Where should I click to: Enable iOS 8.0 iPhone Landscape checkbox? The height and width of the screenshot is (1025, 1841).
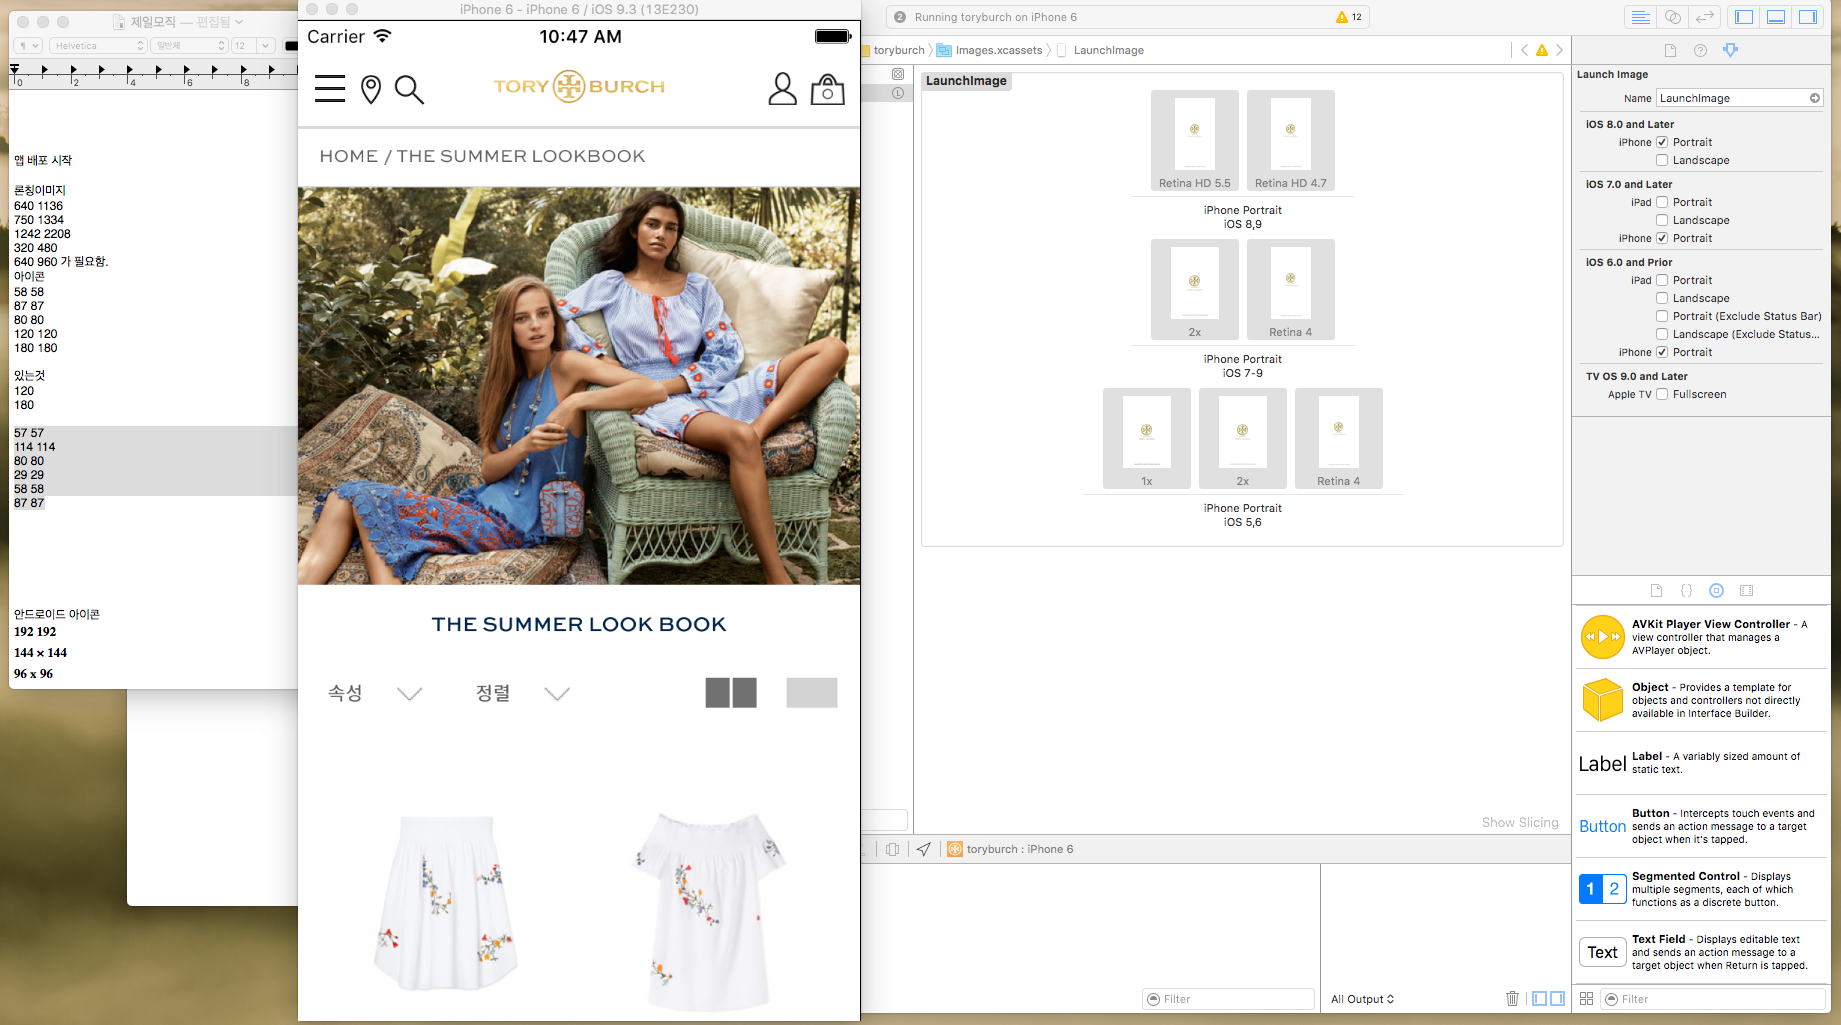coord(1662,160)
